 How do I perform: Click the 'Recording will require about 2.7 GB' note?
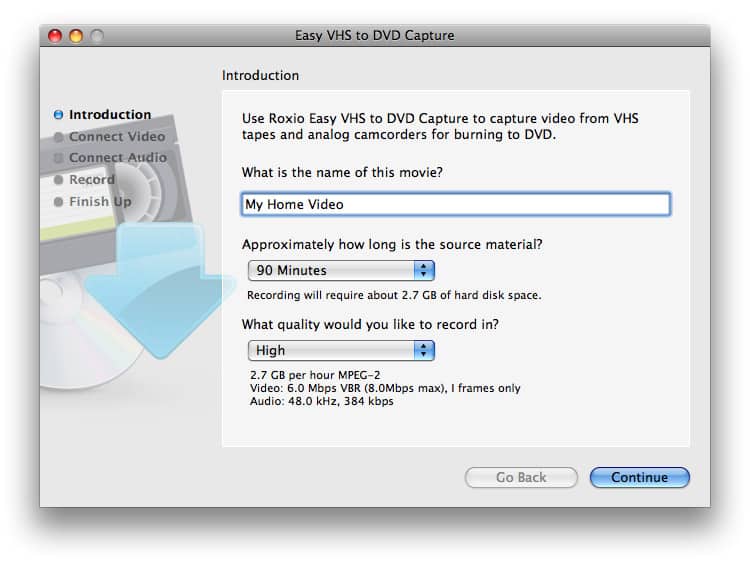pos(394,295)
